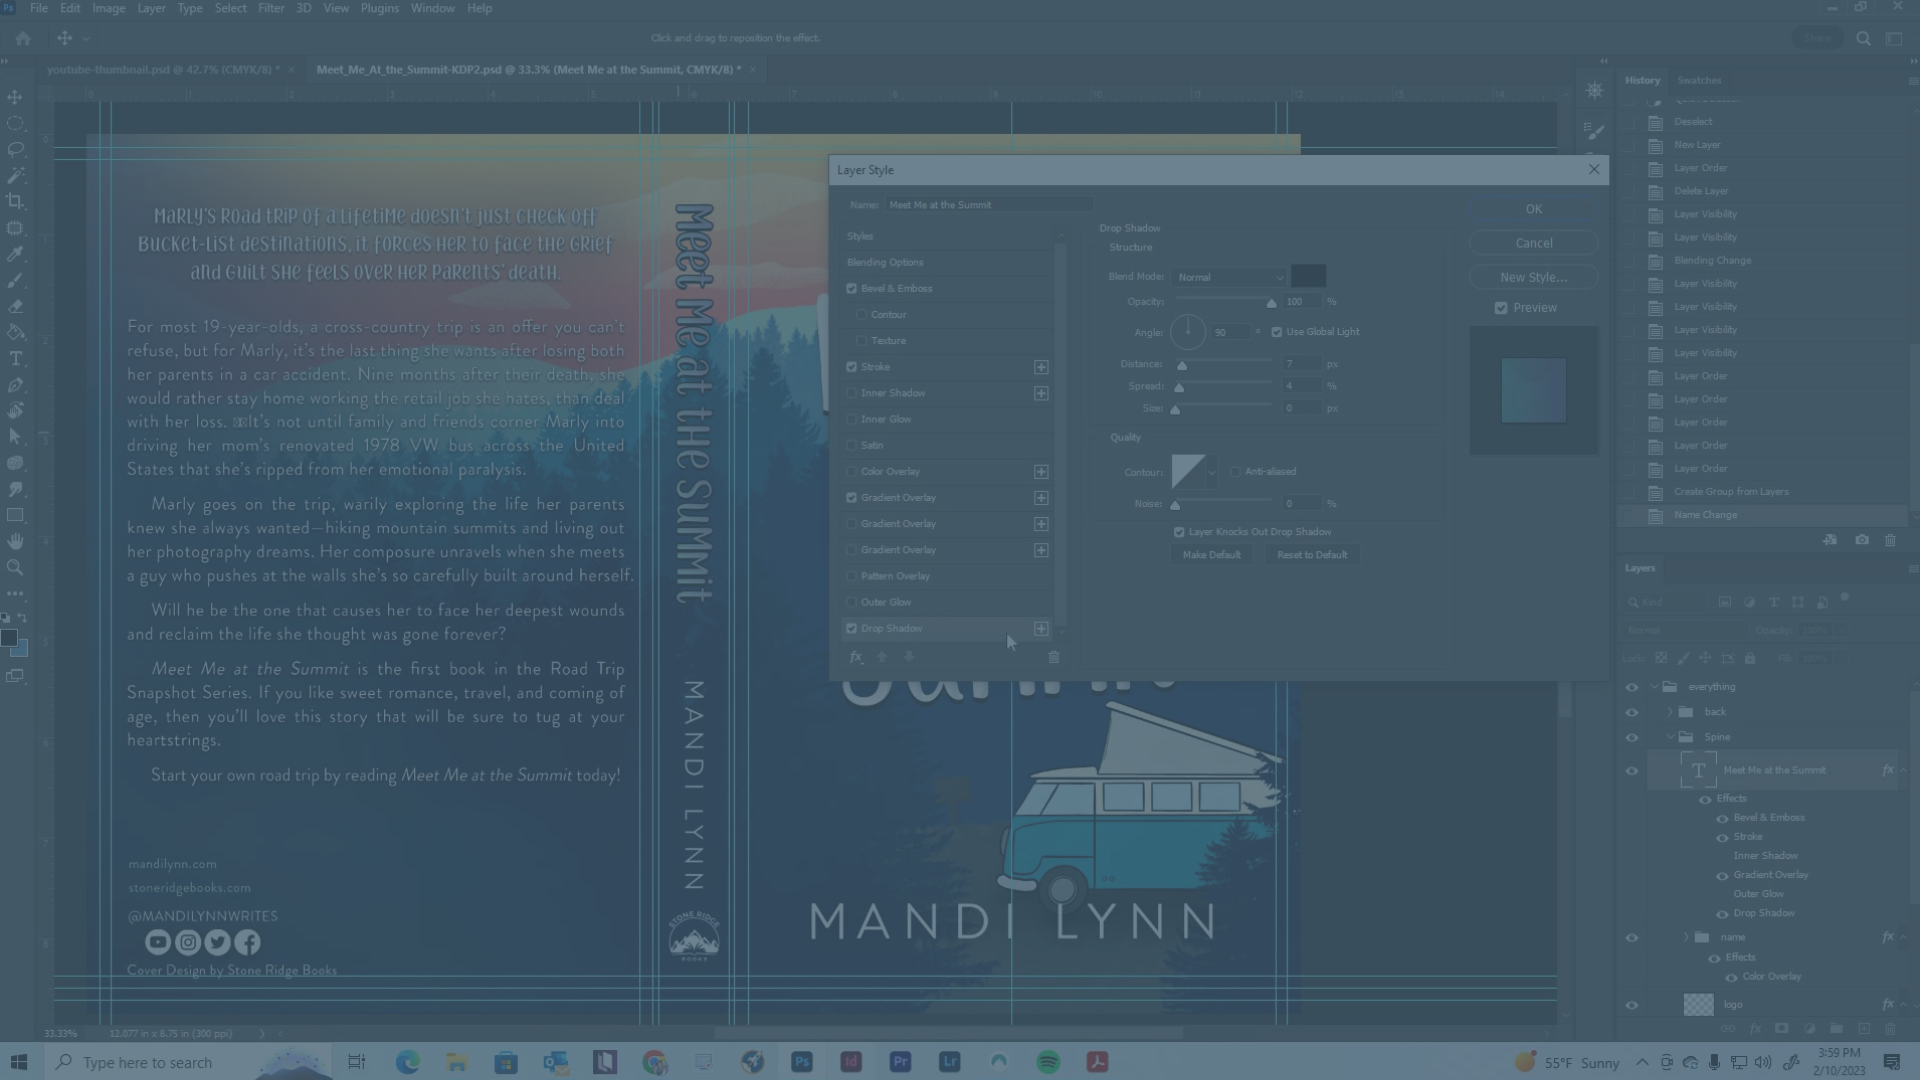Click the Reset to Default button
1920x1080 pixels.
pos(1311,555)
